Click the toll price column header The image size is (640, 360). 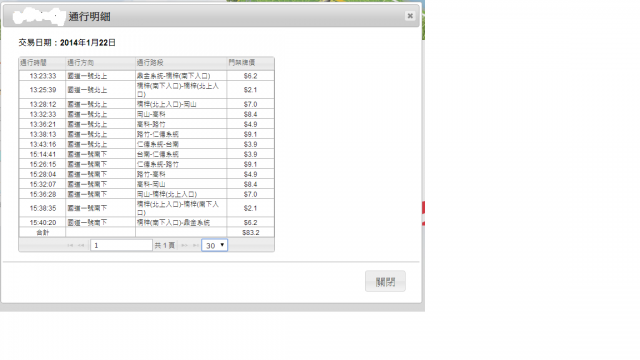[250, 63]
